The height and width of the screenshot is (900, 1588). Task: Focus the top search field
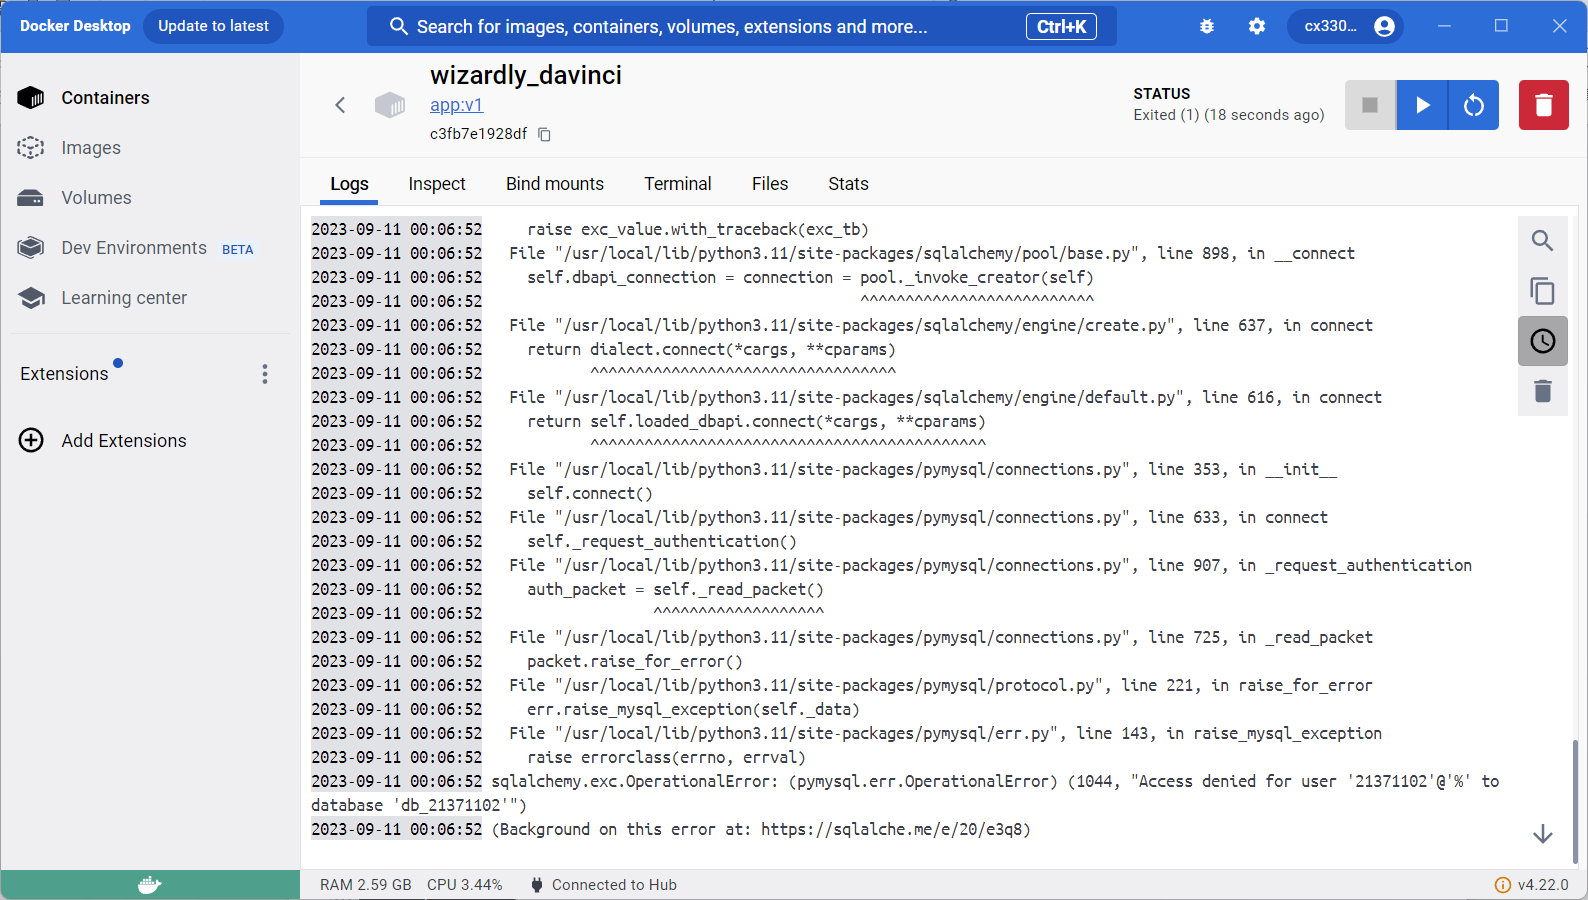tap(742, 27)
